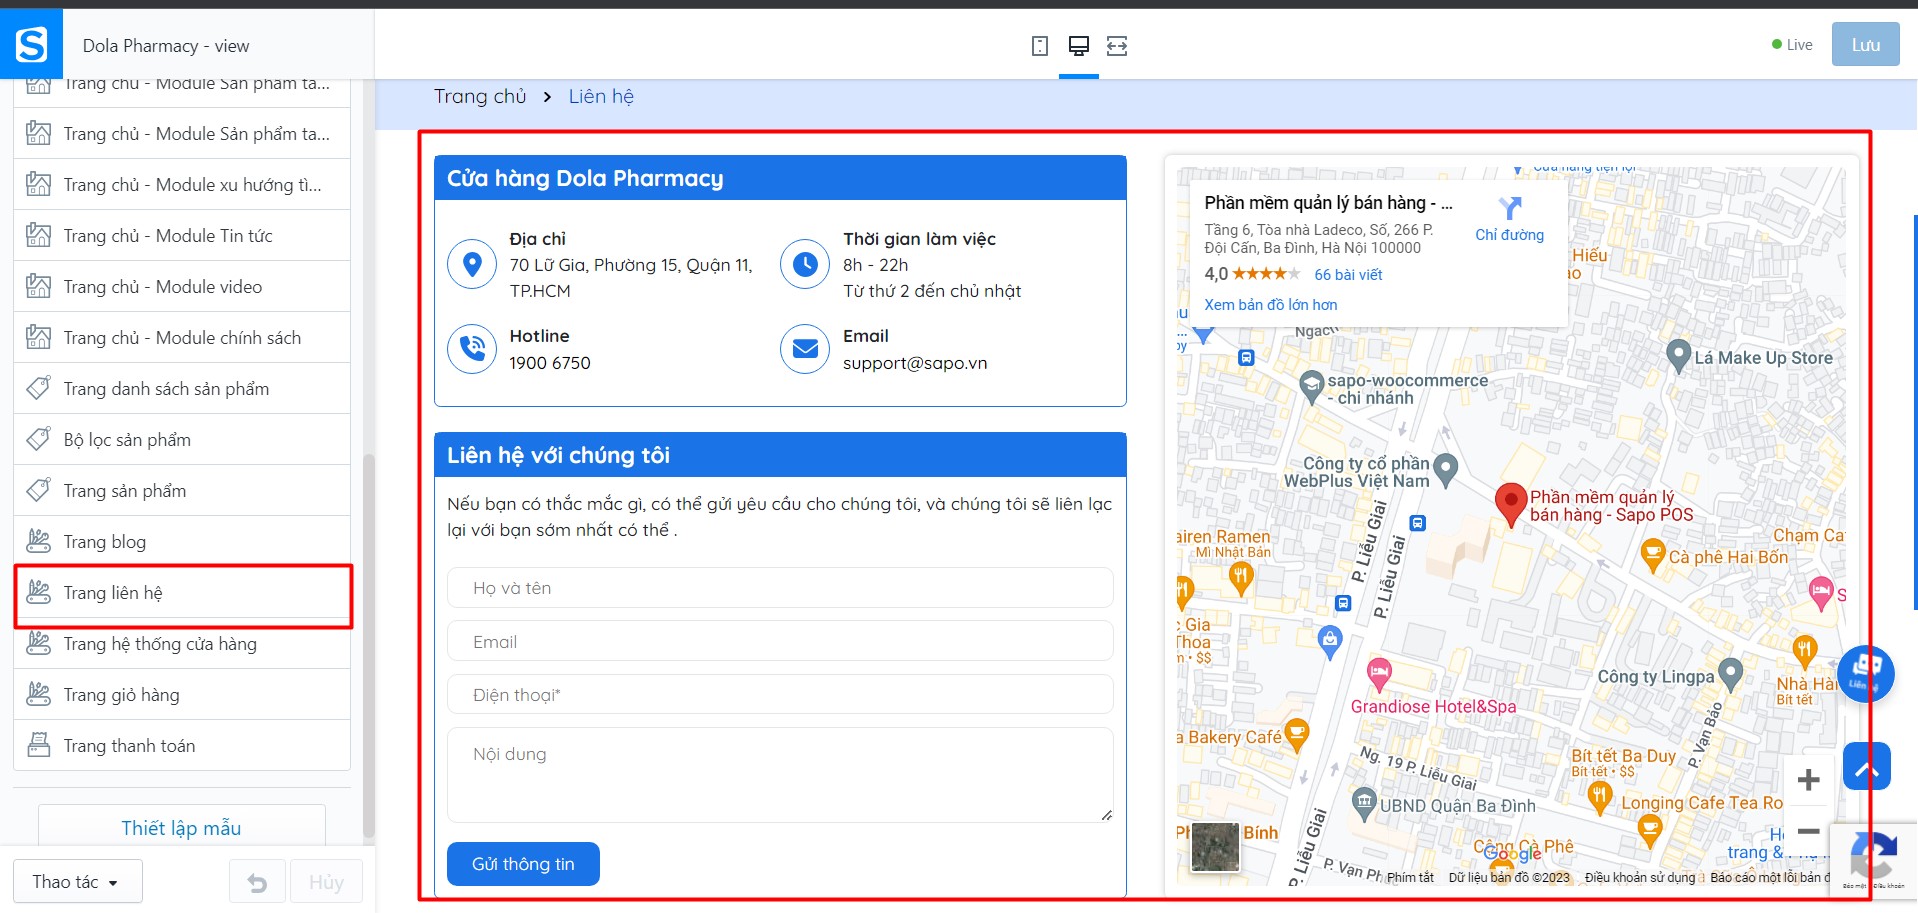Viewport: 1918px width, 913px height.
Task: Open the 66 bài viết reviews link
Action: (1348, 275)
